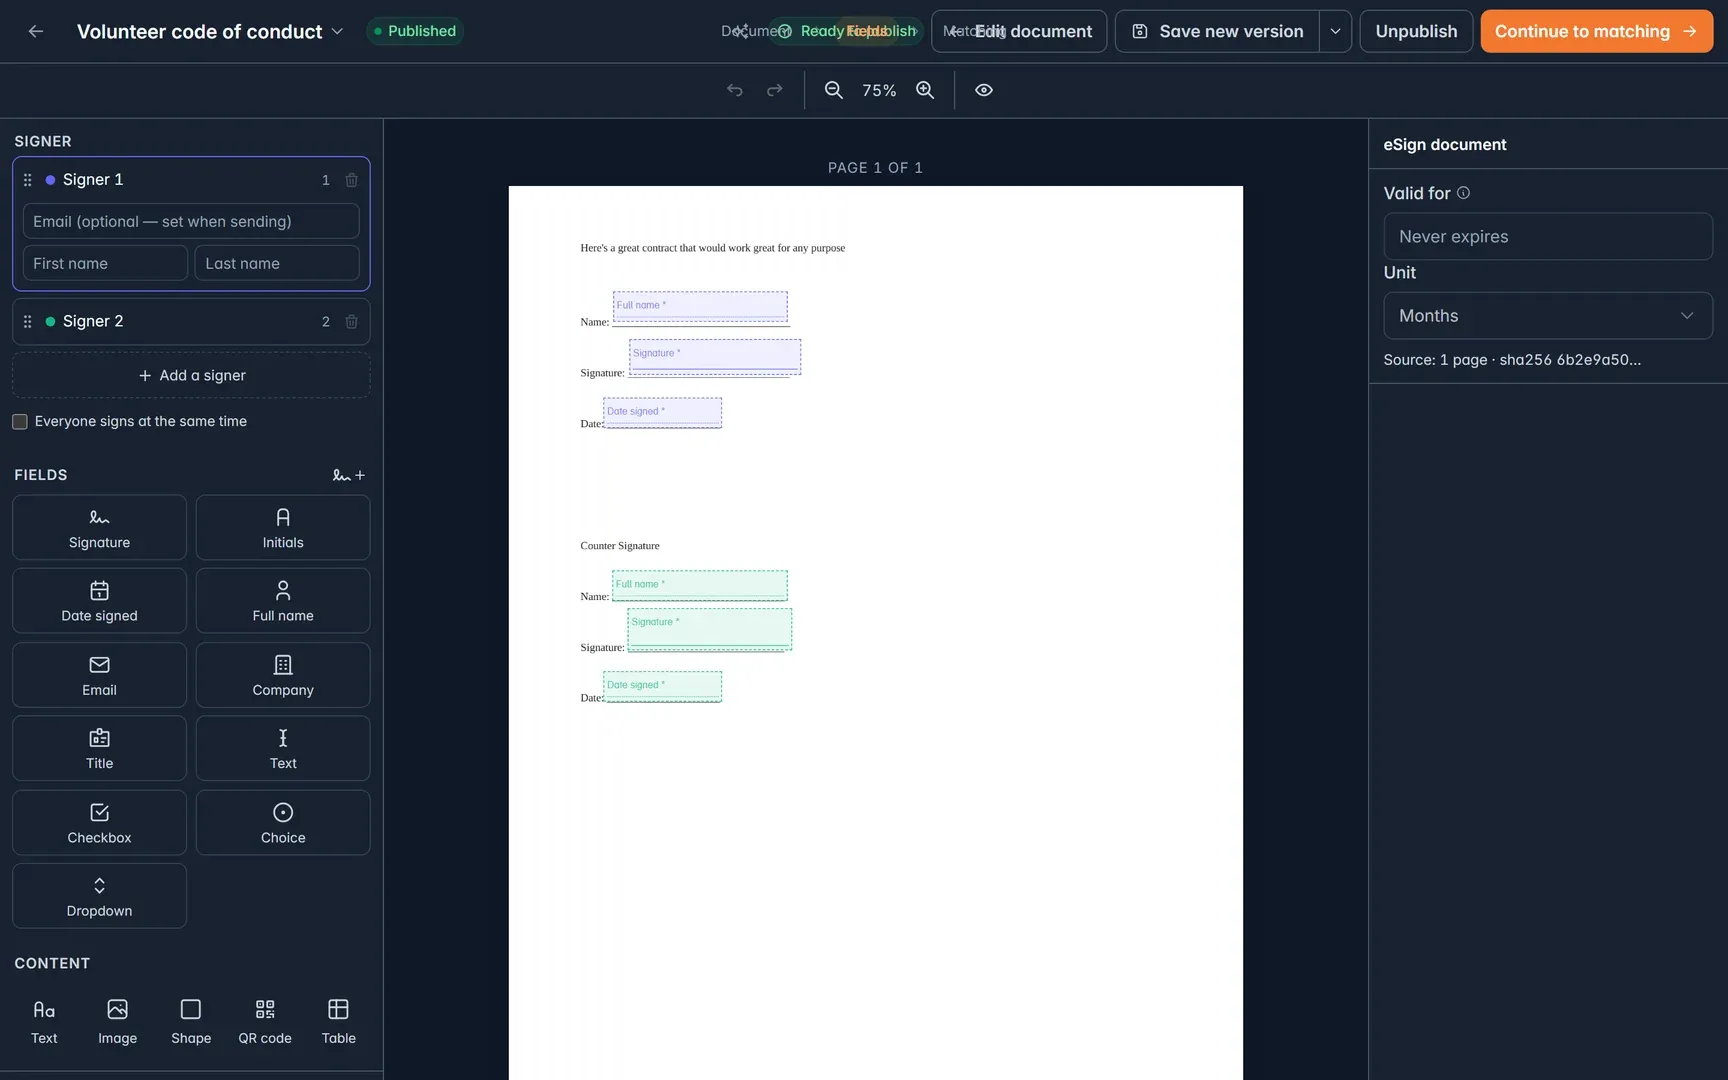Open the Volunteer code of conduct title dropdown
This screenshot has height=1080, width=1728.
coord(337,31)
